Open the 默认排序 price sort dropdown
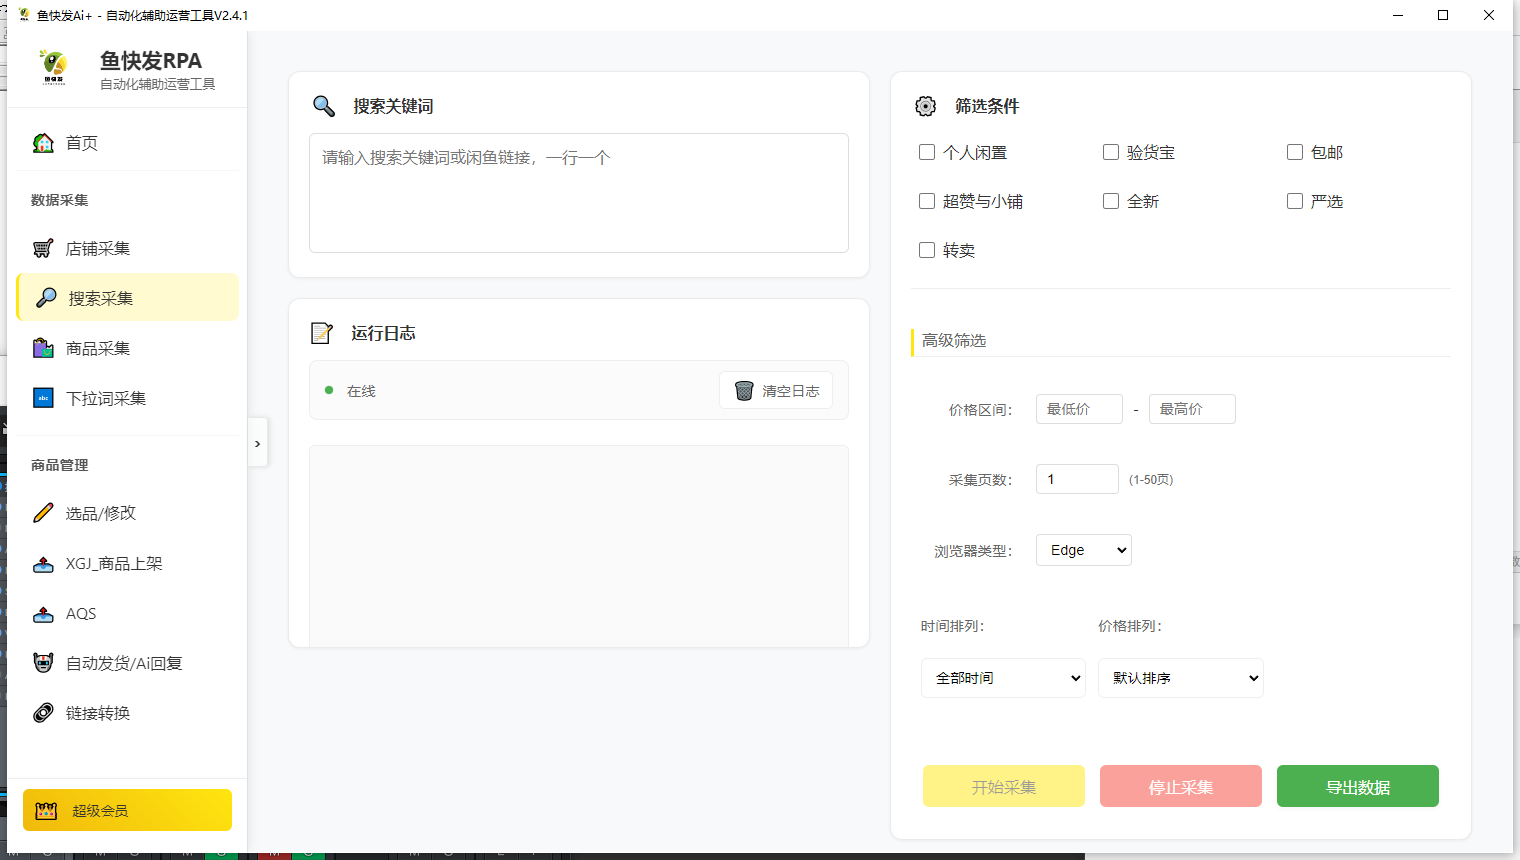 tap(1180, 678)
